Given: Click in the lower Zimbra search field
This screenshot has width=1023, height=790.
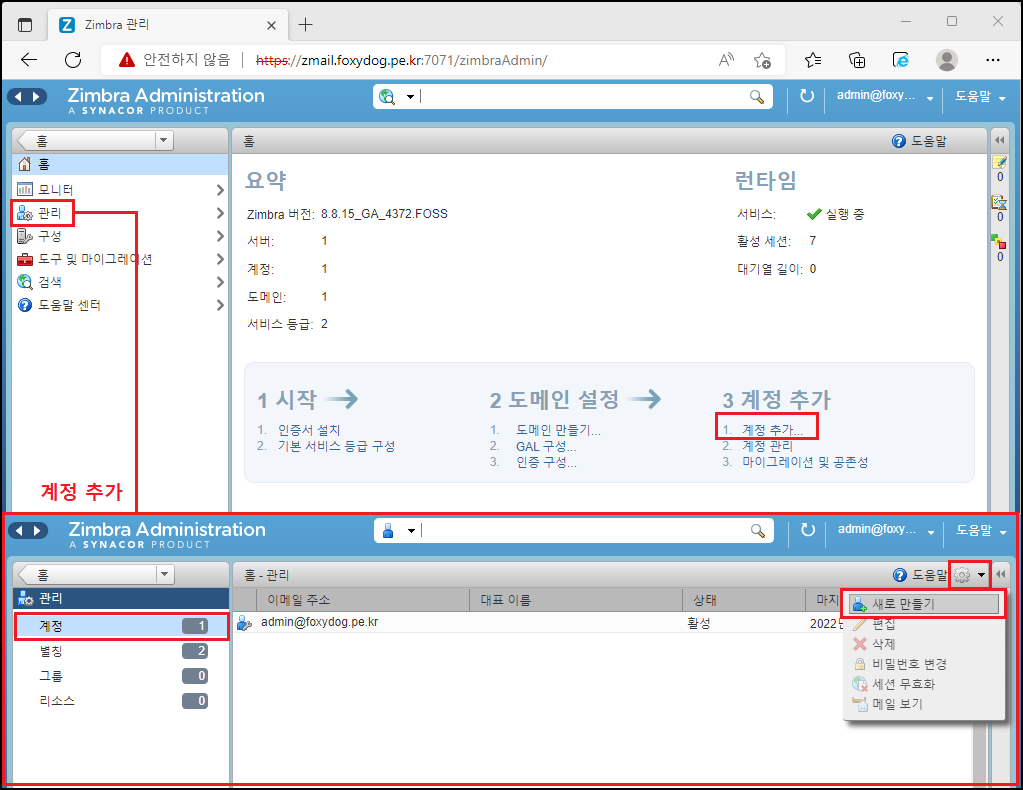Looking at the screenshot, I should click(x=583, y=531).
